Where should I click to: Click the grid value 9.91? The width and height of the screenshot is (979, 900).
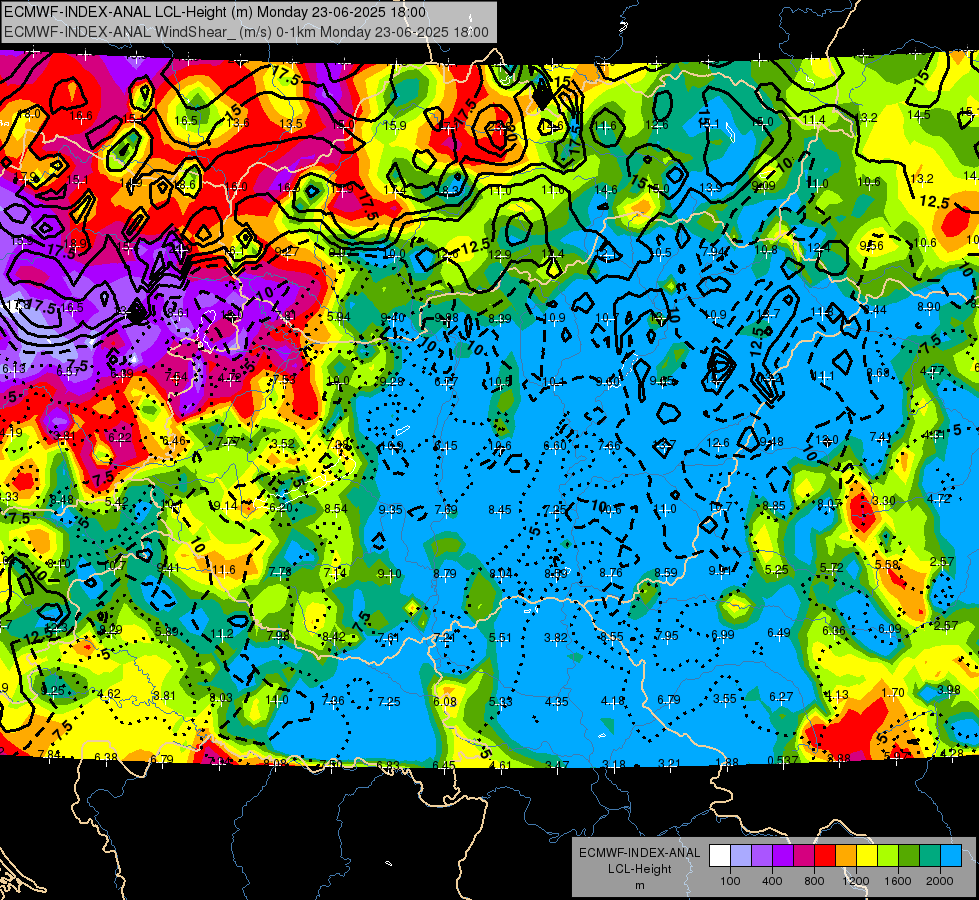click(721, 570)
